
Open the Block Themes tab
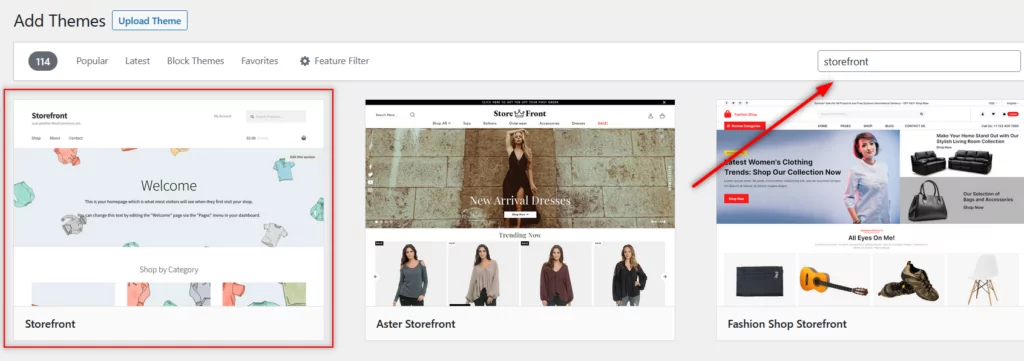coord(195,61)
